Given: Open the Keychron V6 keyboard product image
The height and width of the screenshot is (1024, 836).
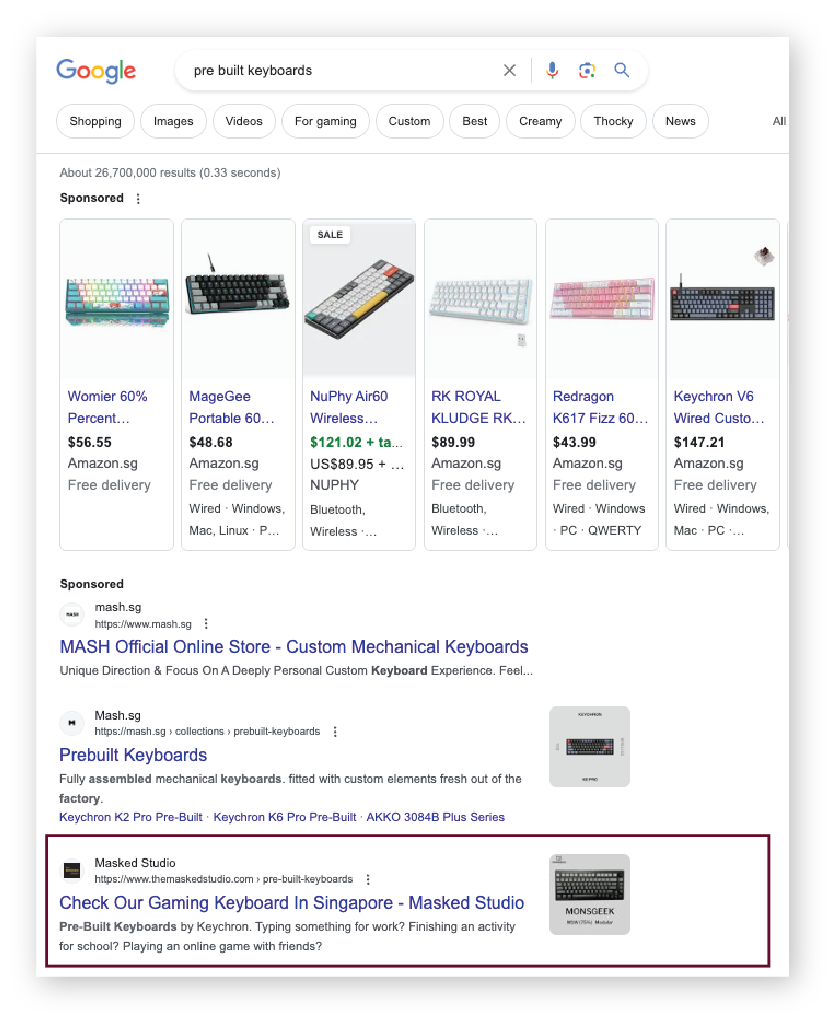Looking at the screenshot, I should click(x=722, y=300).
